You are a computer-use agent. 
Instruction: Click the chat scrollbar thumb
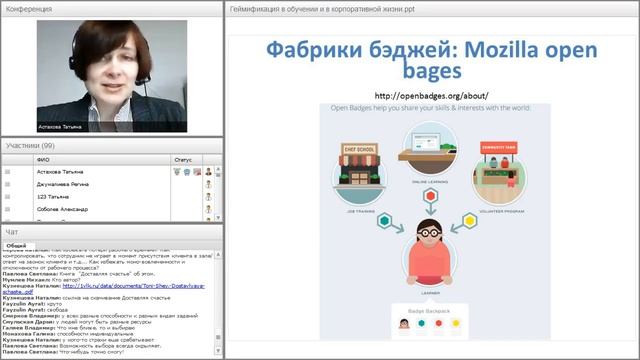218,337
